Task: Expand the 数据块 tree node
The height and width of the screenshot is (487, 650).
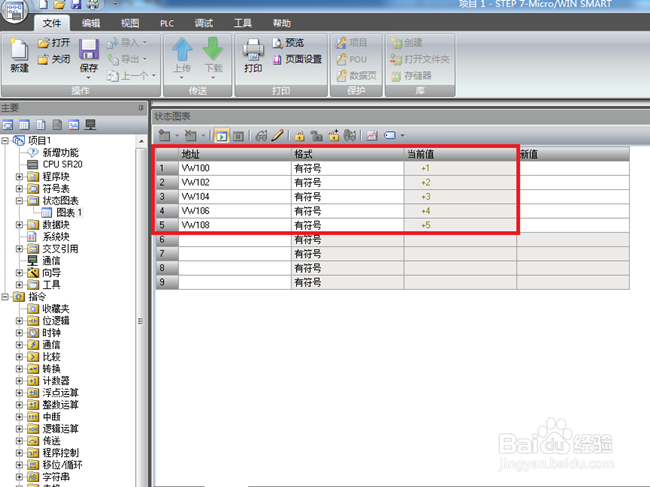Action: tap(19, 225)
